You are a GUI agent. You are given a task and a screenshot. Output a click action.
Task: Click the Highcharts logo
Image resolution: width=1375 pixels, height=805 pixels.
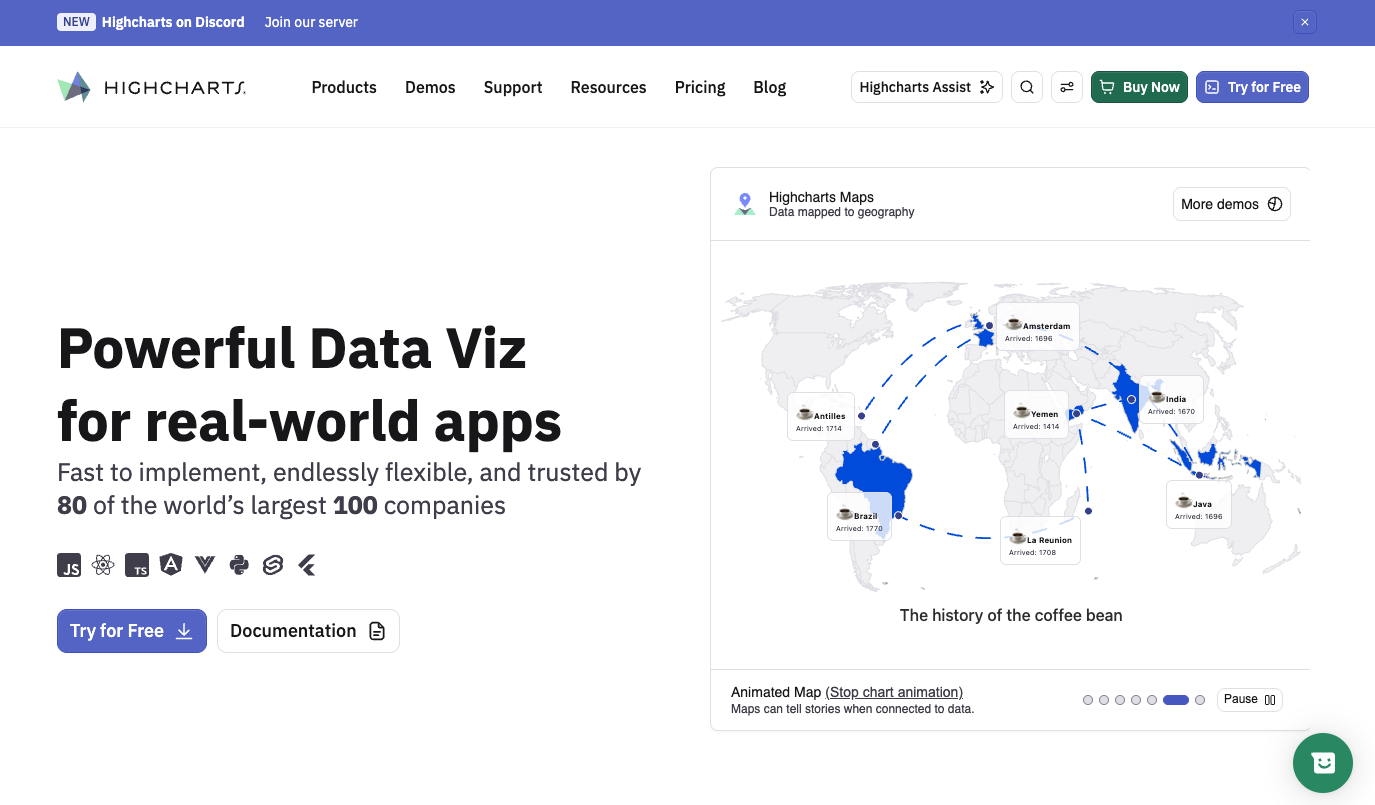coord(152,87)
